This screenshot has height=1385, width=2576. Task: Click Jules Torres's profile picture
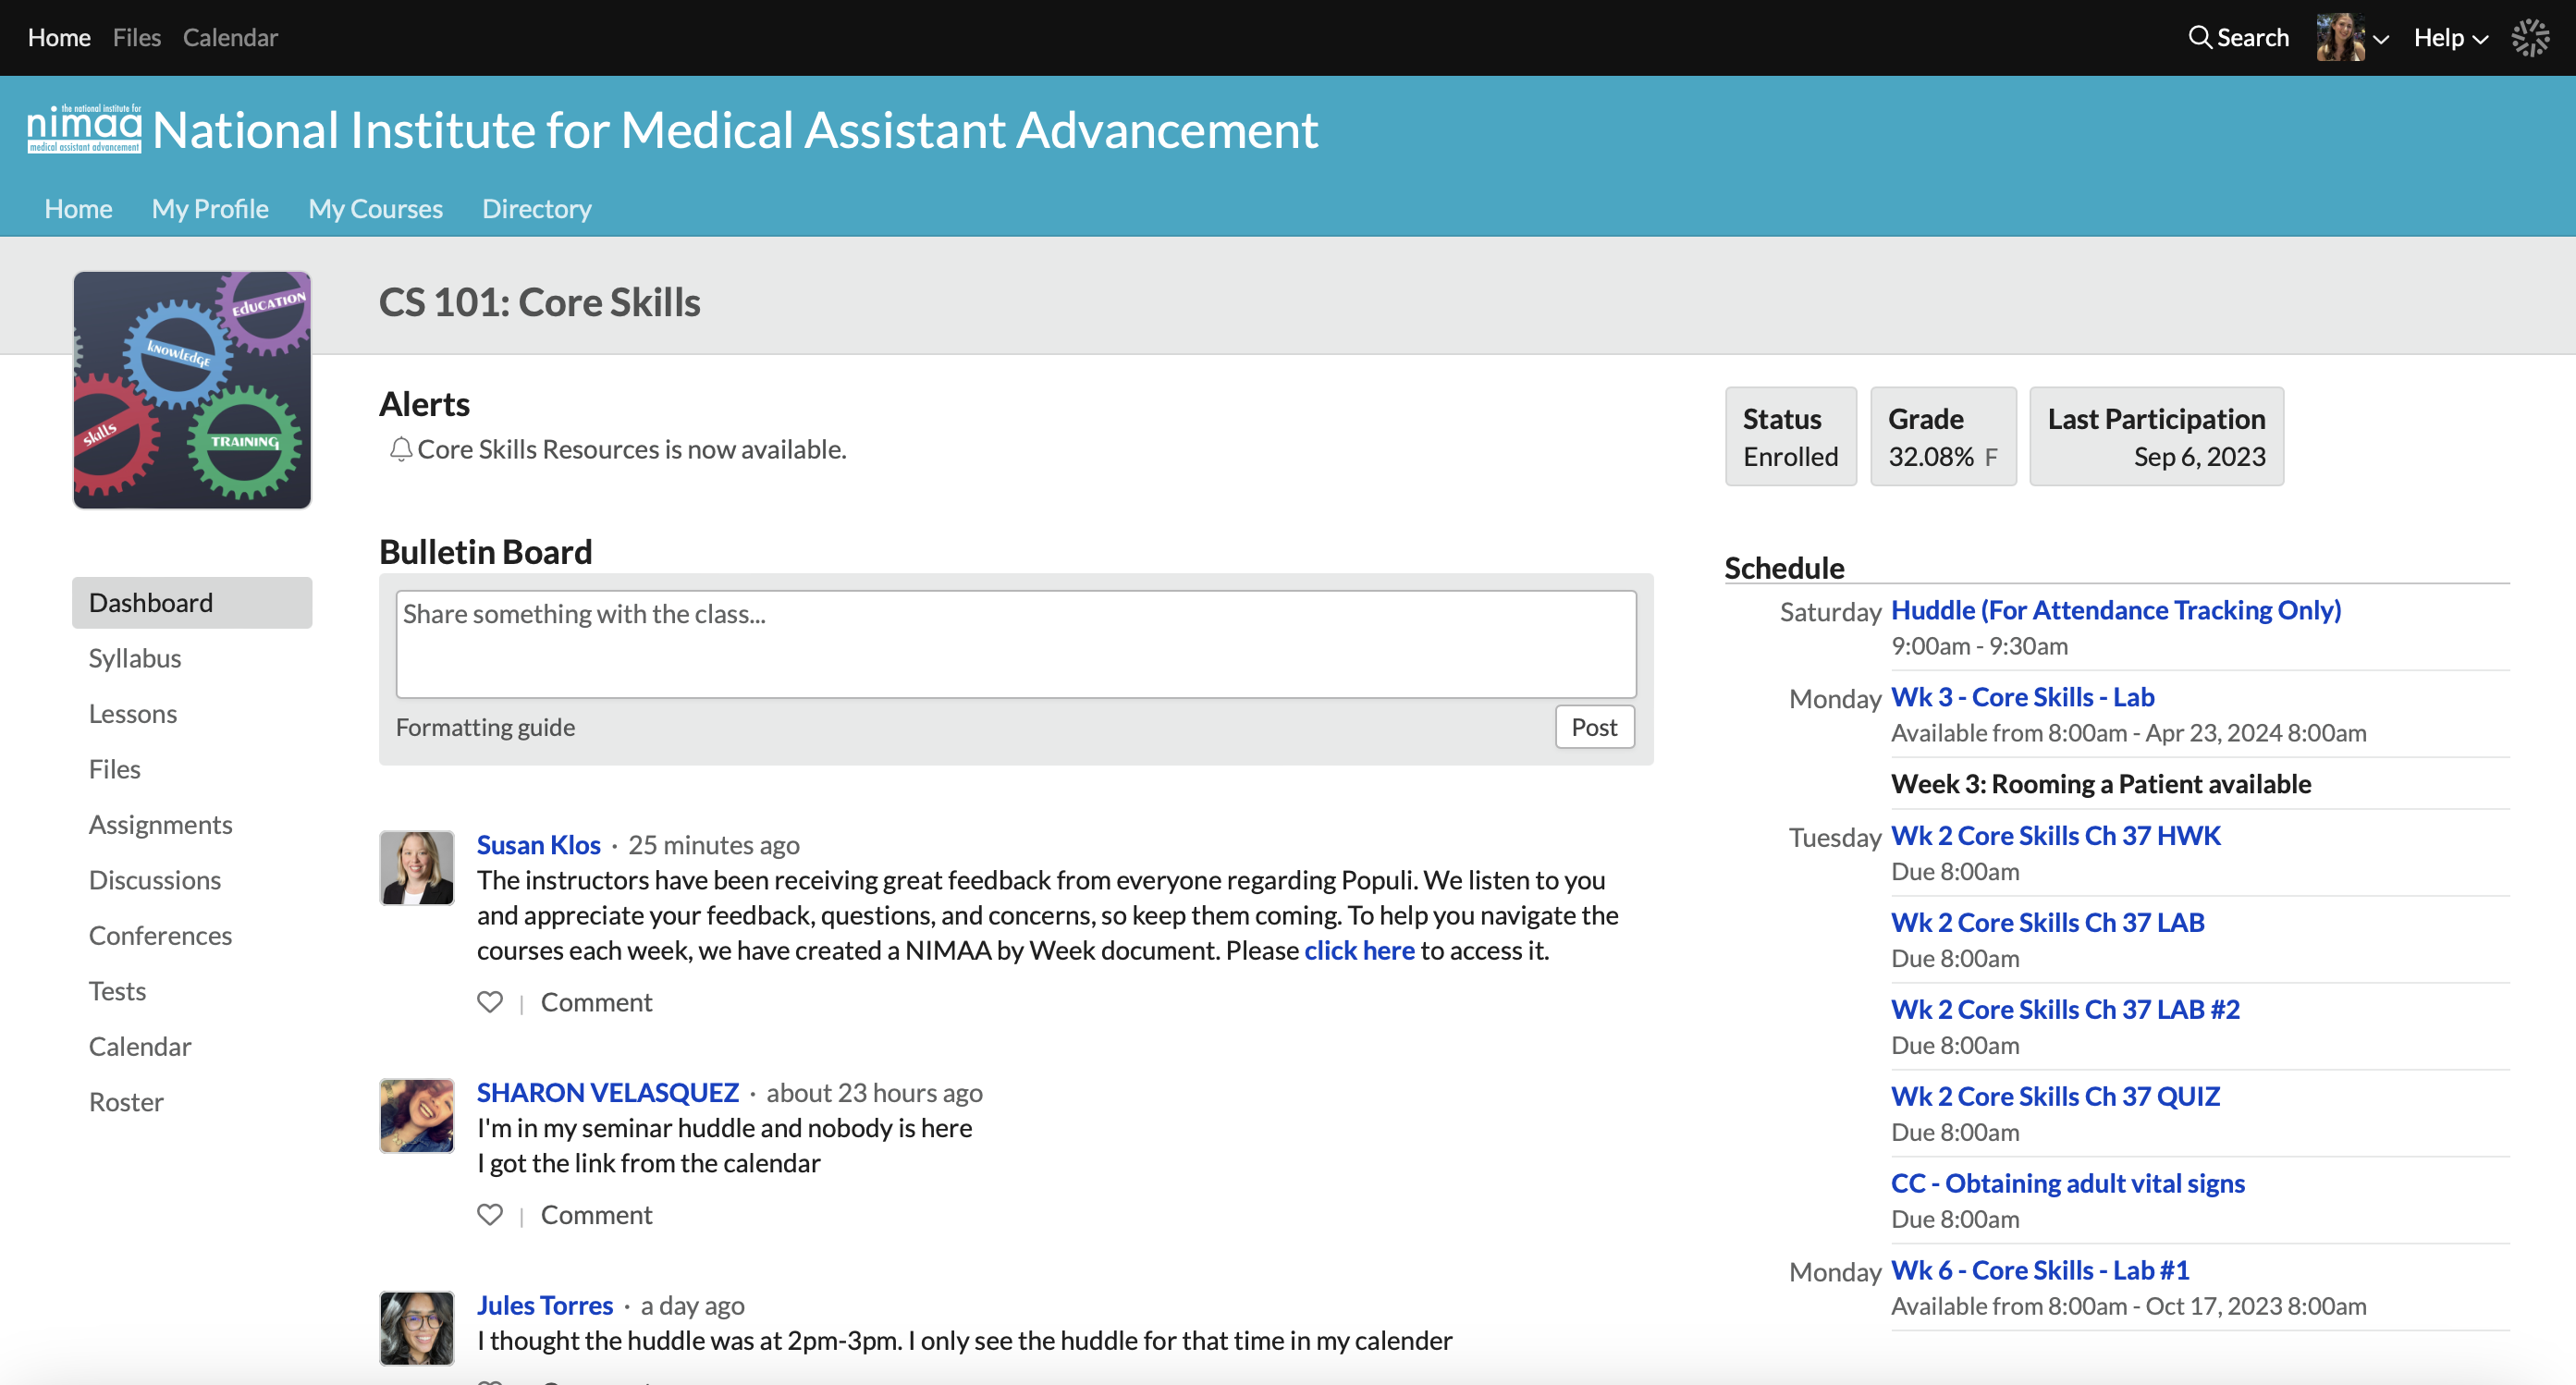(417, 1328)
